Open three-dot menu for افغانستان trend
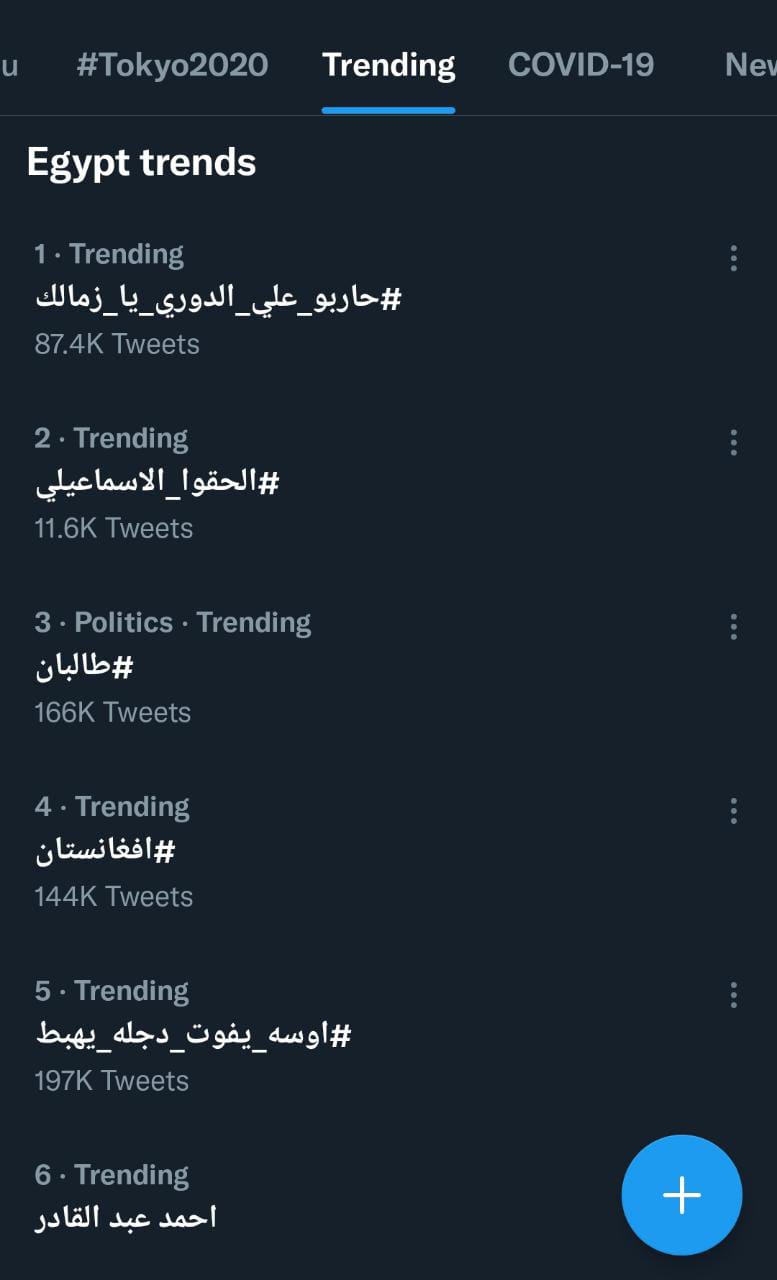 point(734,811)
